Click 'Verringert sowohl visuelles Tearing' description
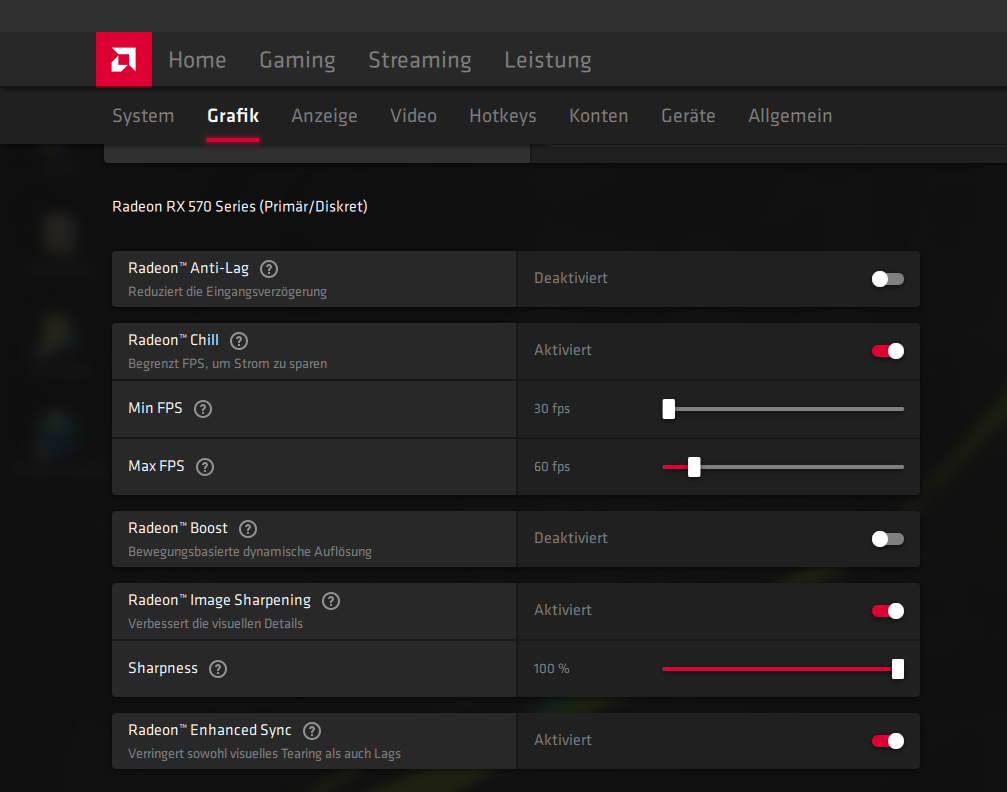 264,754
